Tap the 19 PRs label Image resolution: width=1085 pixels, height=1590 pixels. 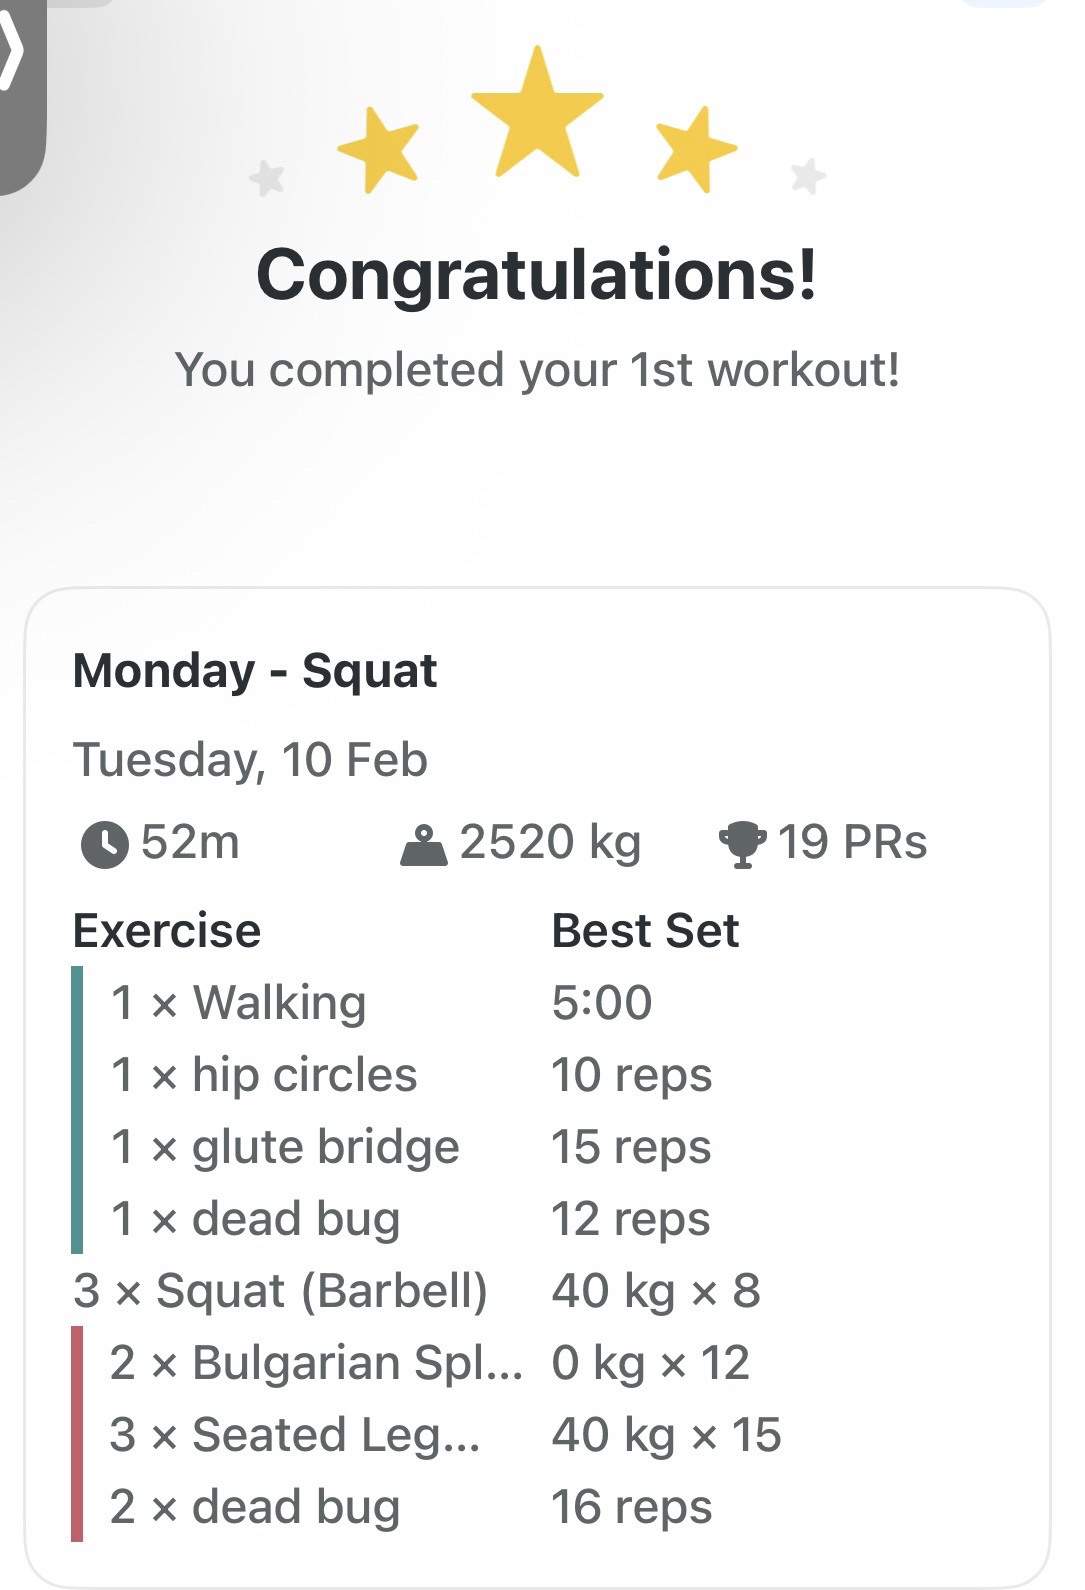click(852, 843)
